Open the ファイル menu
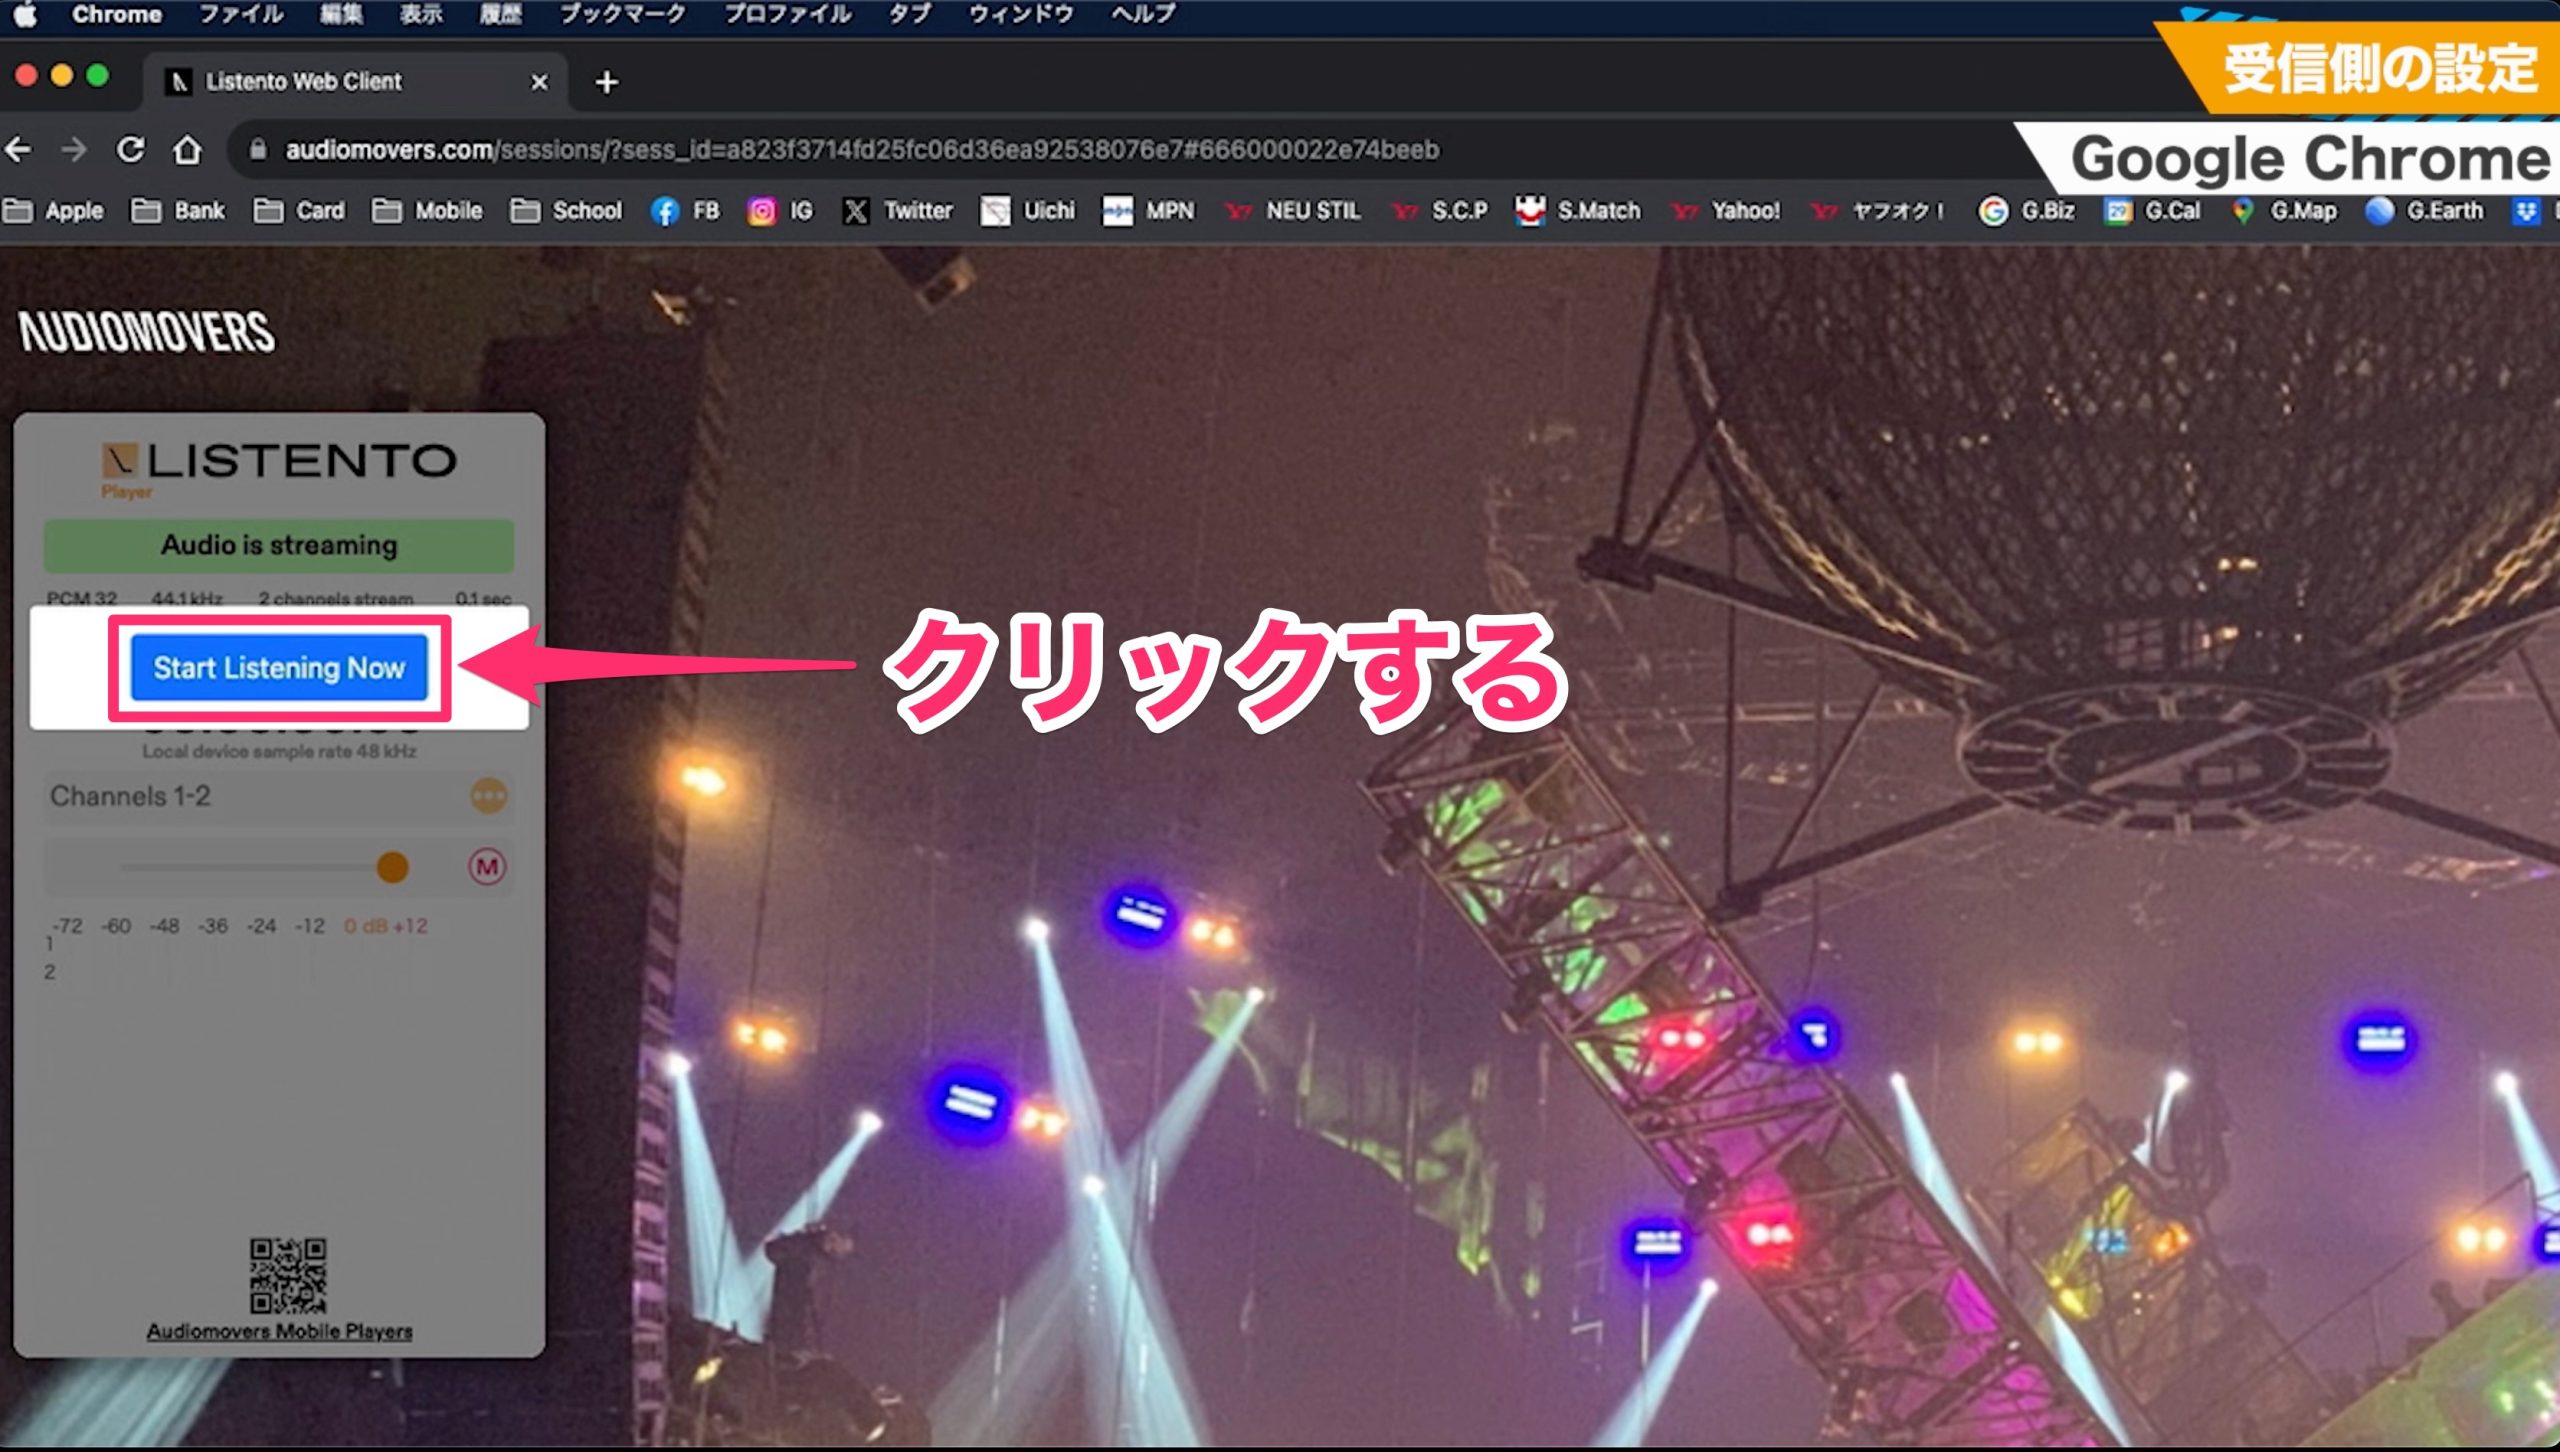 [x=241, y=14]
